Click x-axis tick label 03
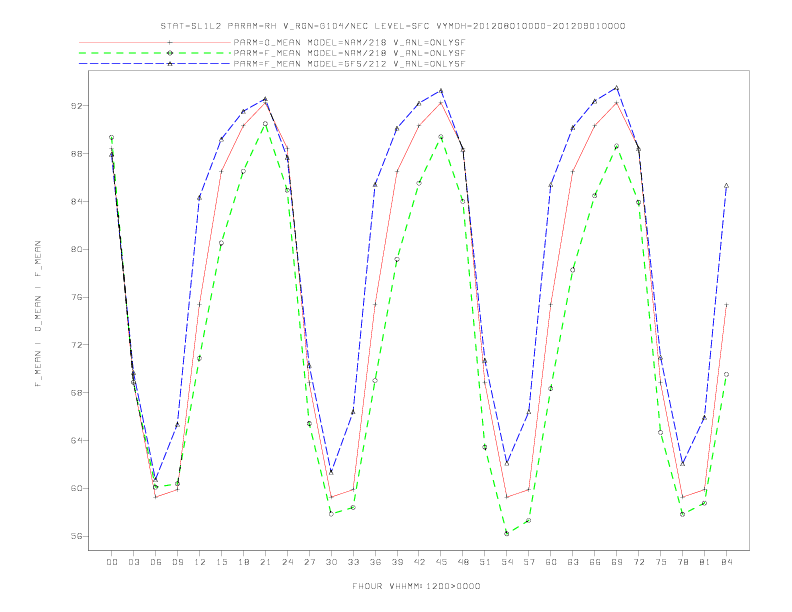This screenshot has width=792, height=612. click(134, 562)
